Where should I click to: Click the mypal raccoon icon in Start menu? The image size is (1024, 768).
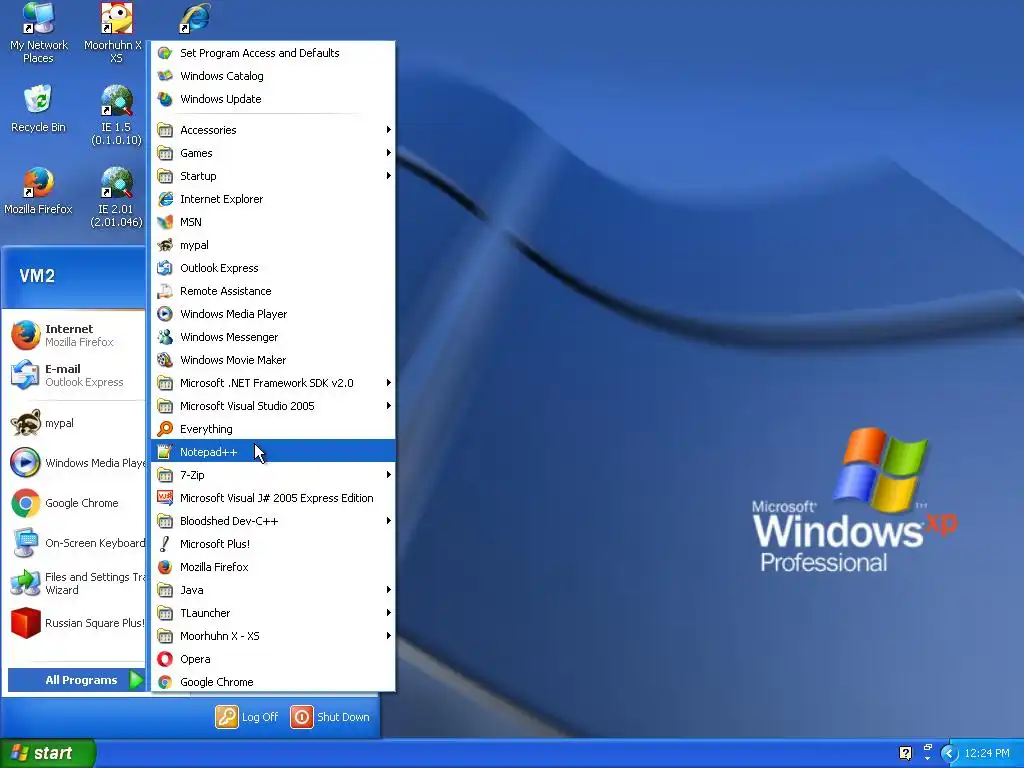[25, 423]
